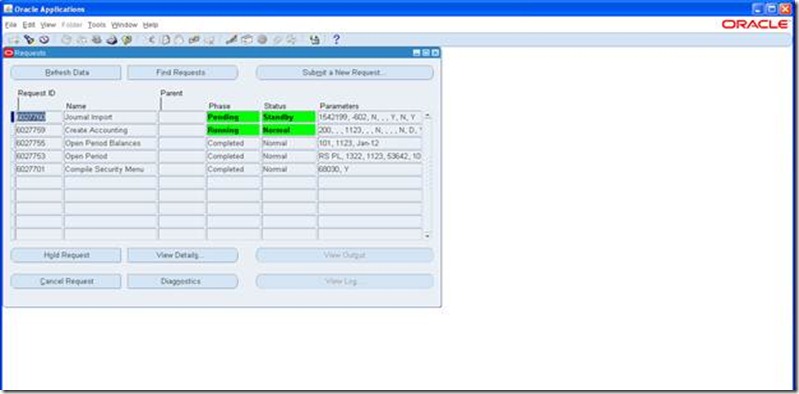Screen dimensions: 799x394
Task: Open the Window menu
Action: pos(124,24)
